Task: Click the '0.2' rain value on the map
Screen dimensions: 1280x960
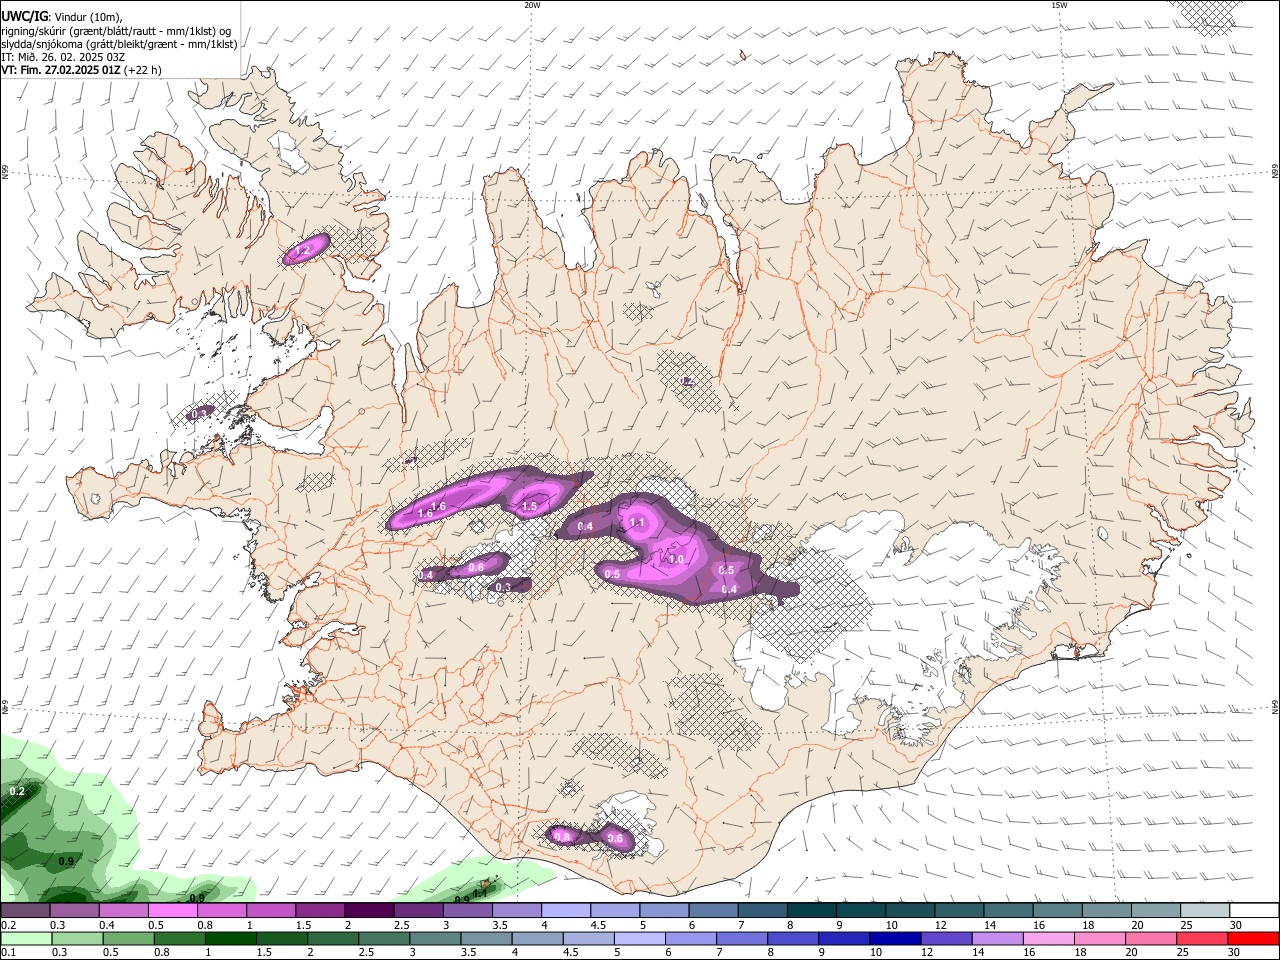Action: [x=17, y=791]
